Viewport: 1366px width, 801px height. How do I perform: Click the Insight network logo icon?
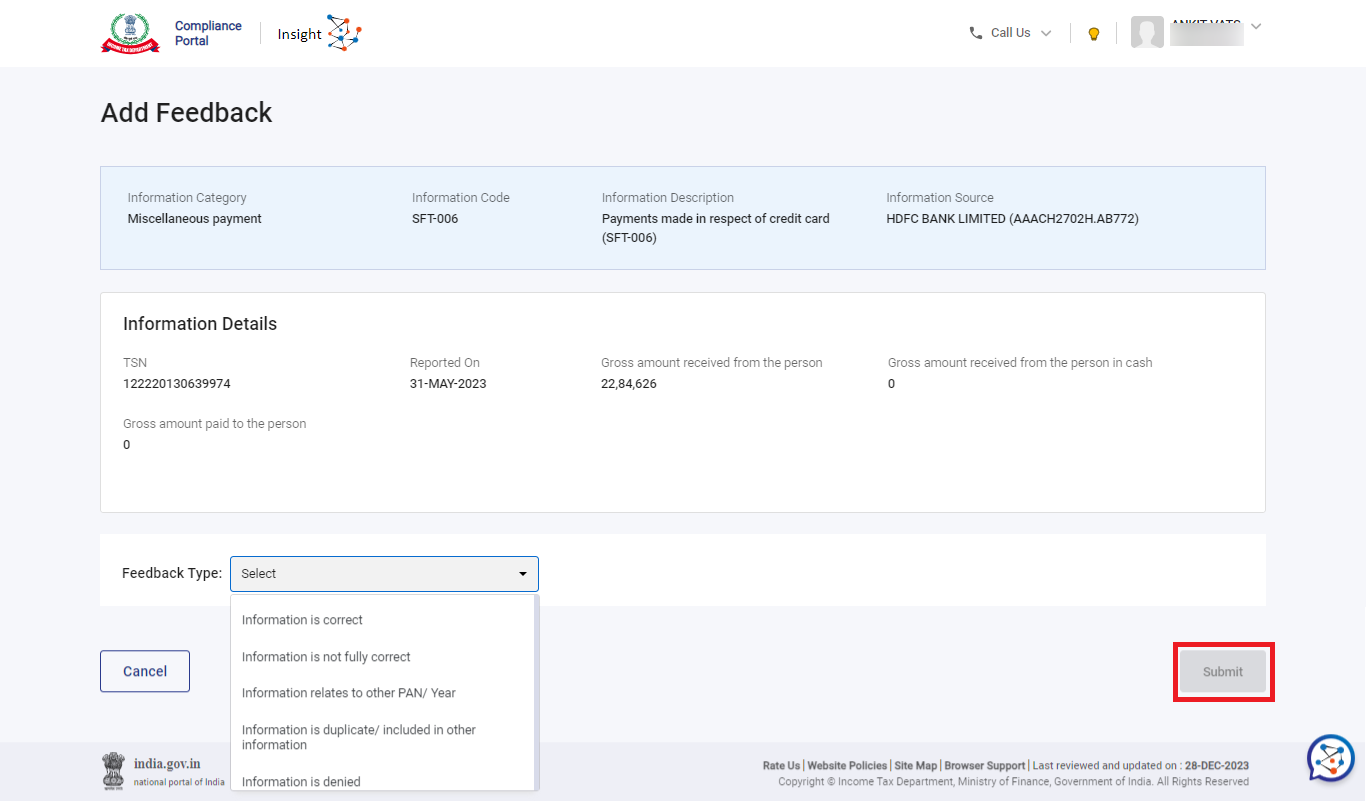pyautogui.click(x=344, y=33)
